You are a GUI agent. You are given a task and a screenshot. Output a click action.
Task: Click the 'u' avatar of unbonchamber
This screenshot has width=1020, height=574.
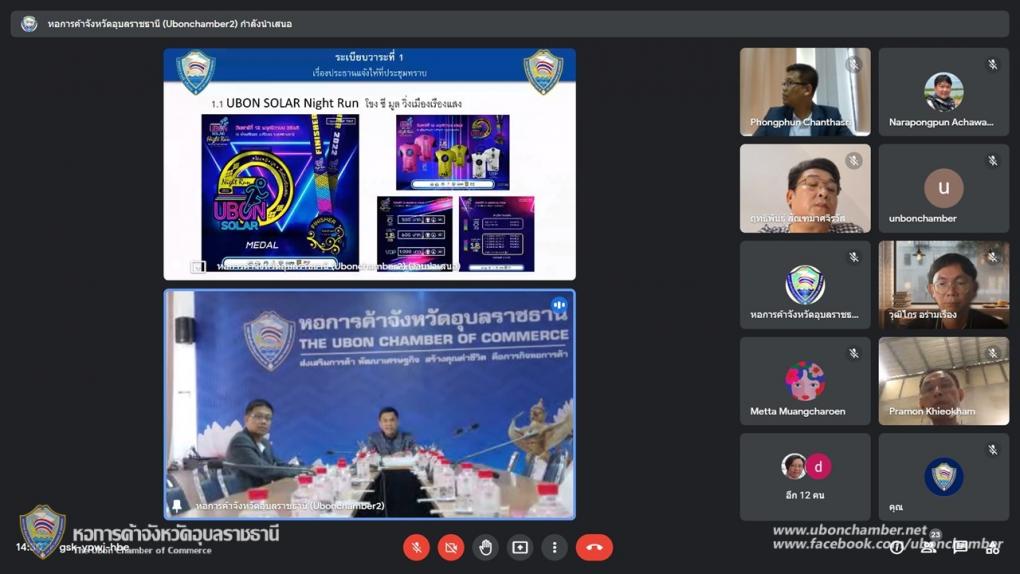(944, 187)
